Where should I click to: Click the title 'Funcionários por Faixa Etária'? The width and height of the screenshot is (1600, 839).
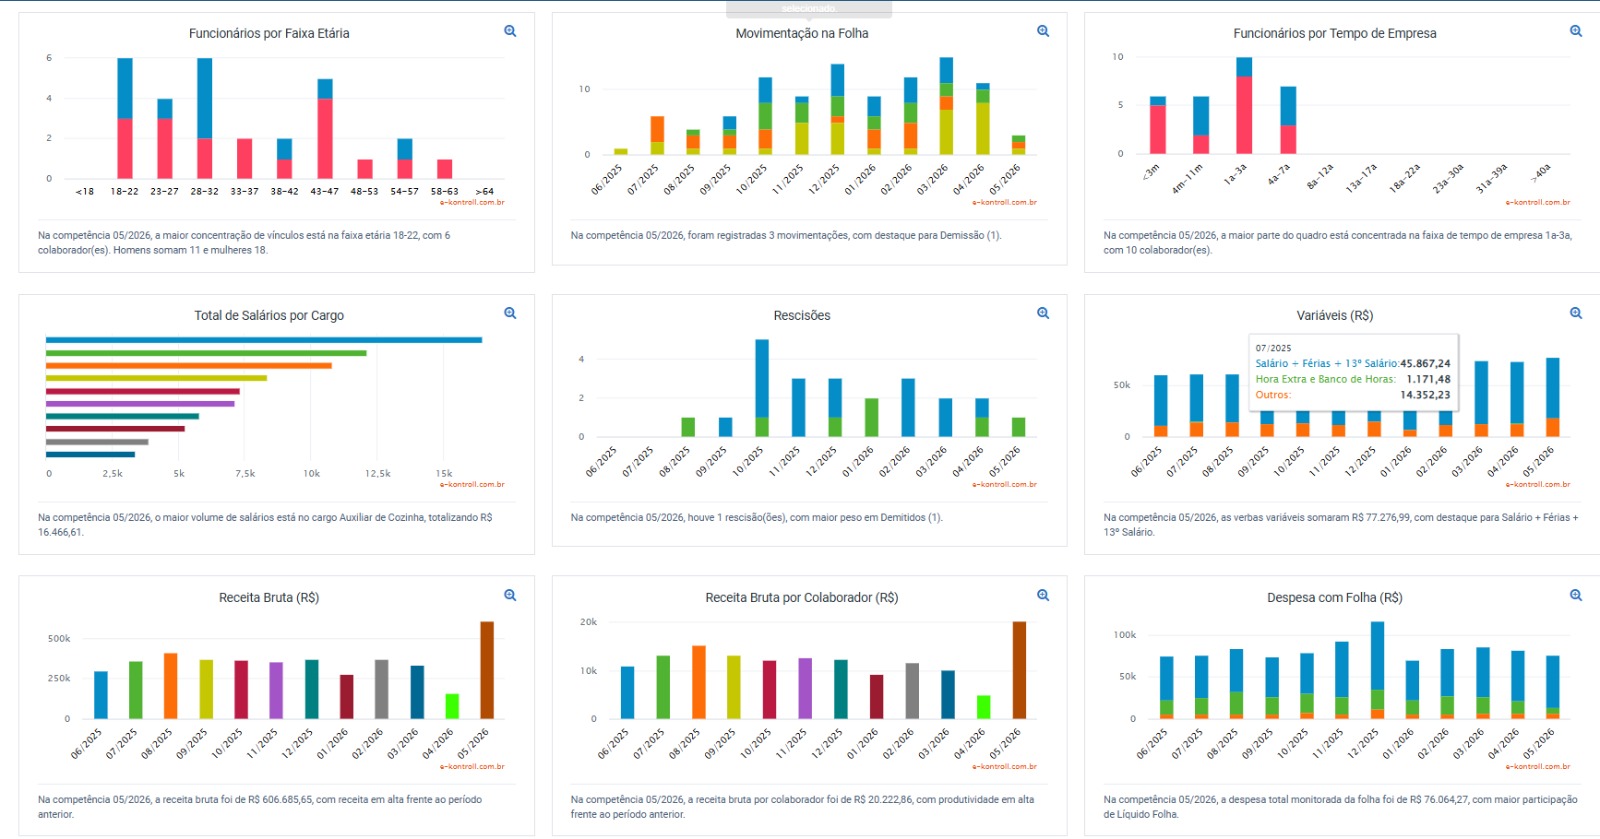pyautogui.click(x=269, y=33)
